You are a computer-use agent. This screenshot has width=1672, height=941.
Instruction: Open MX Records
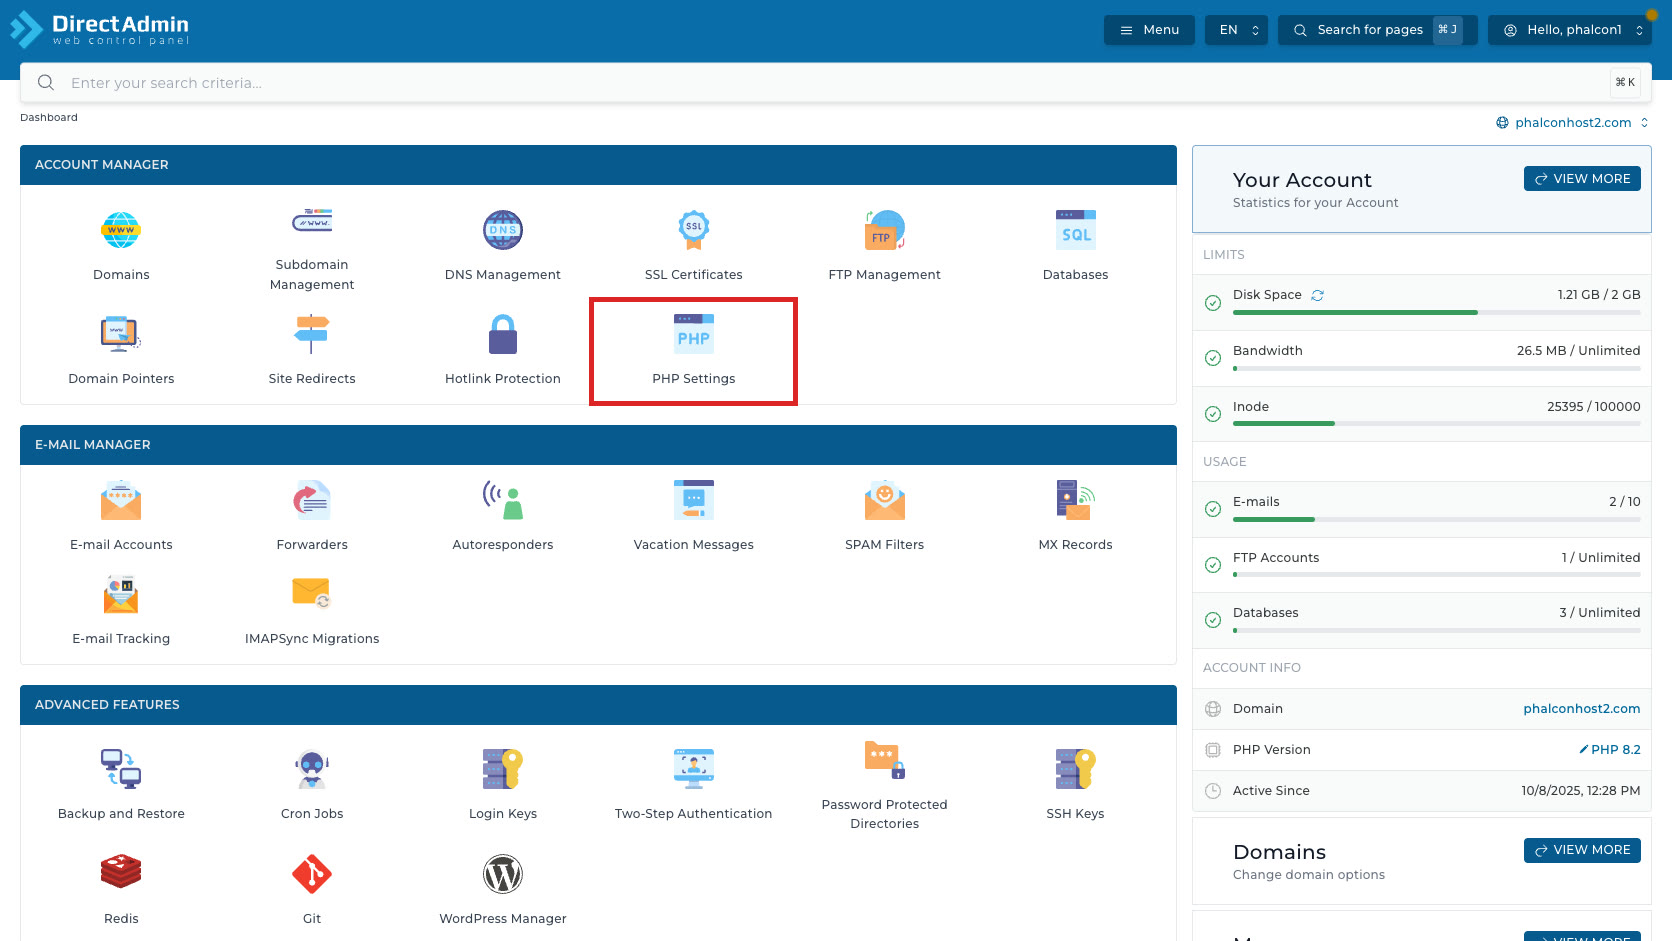pos(1076,517)
